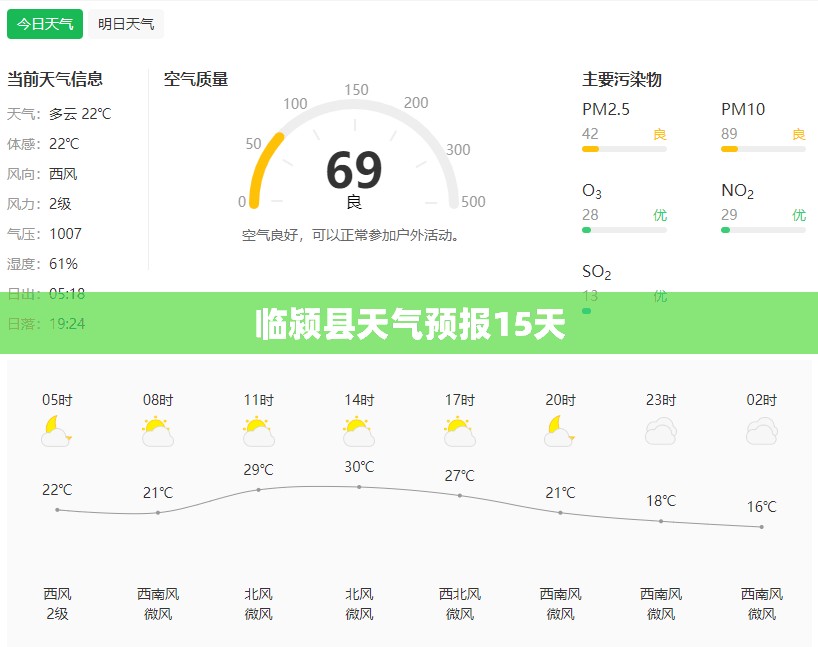Screen dimensions: 818x647
Task: Click the air quality gauge arc
Action: [354, 154]
